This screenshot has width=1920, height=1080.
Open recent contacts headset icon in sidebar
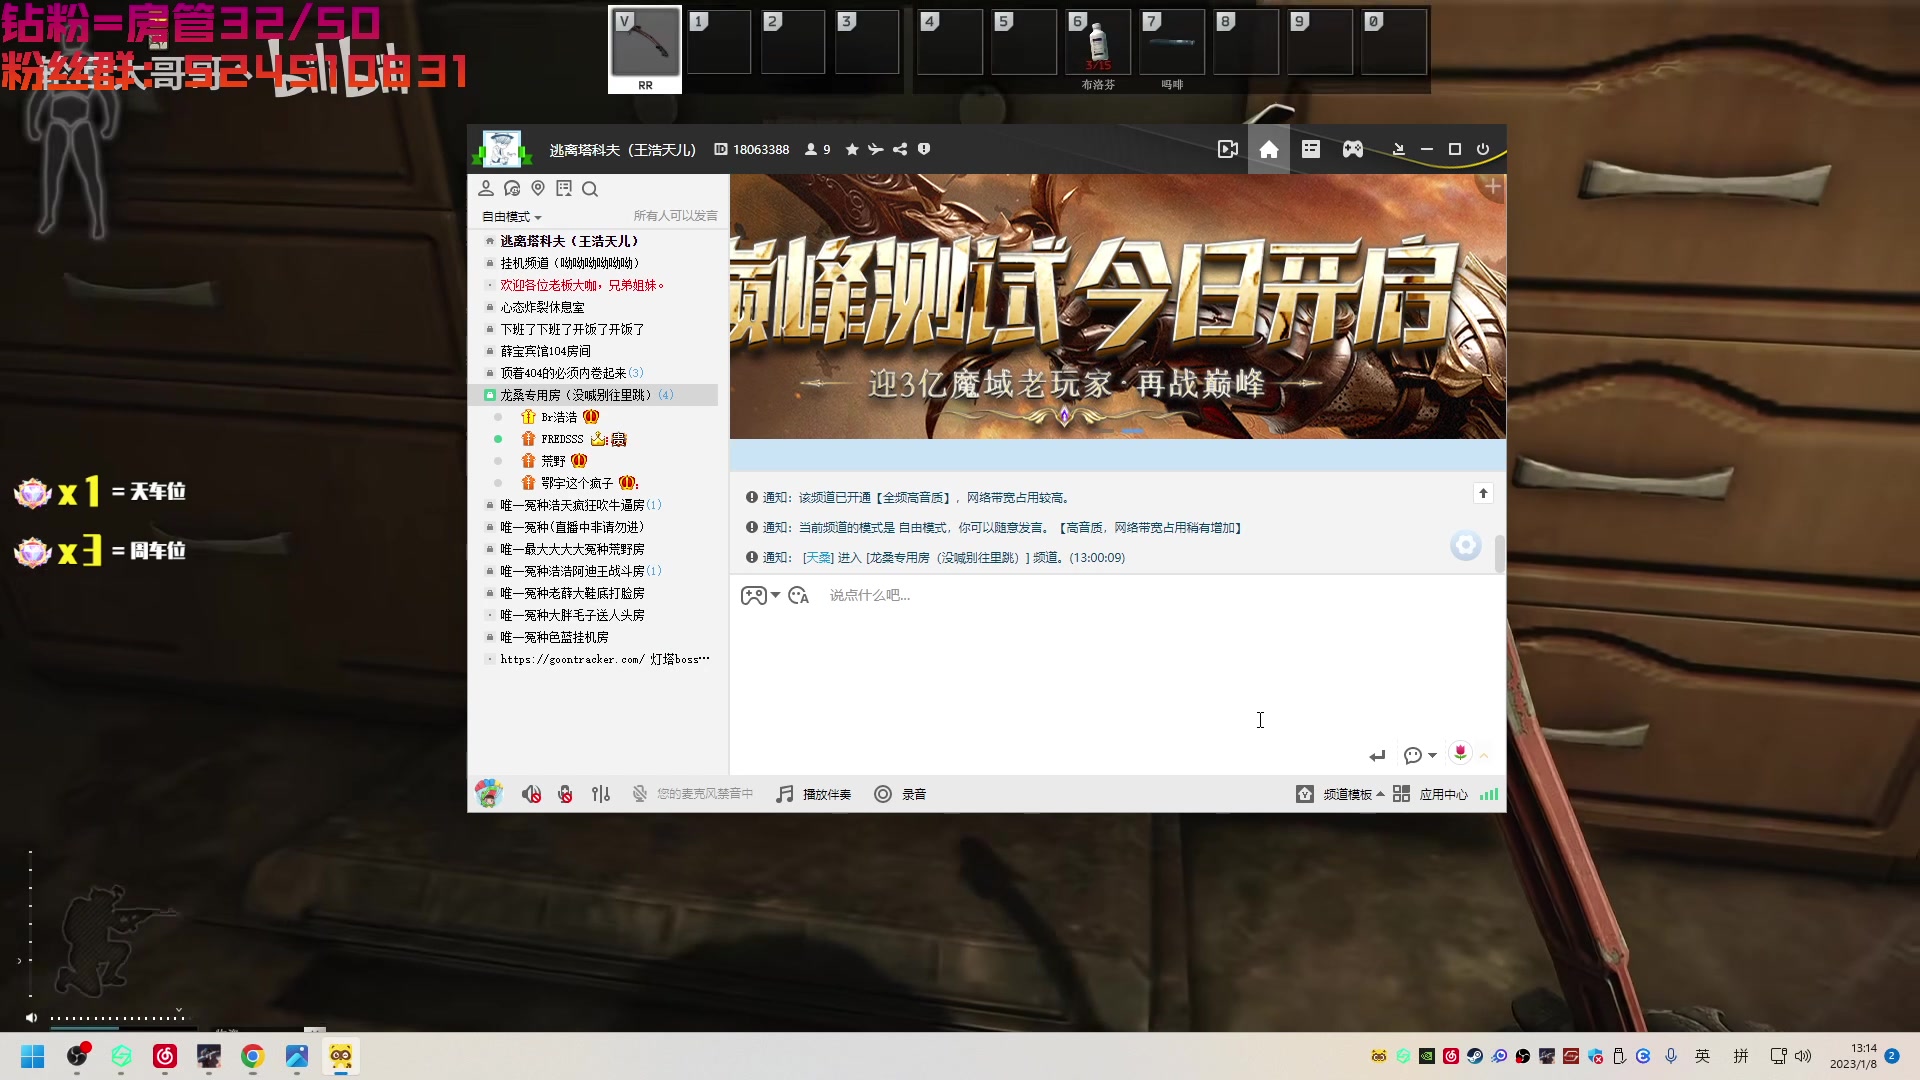pyautogui.click(x=512, y=188)
